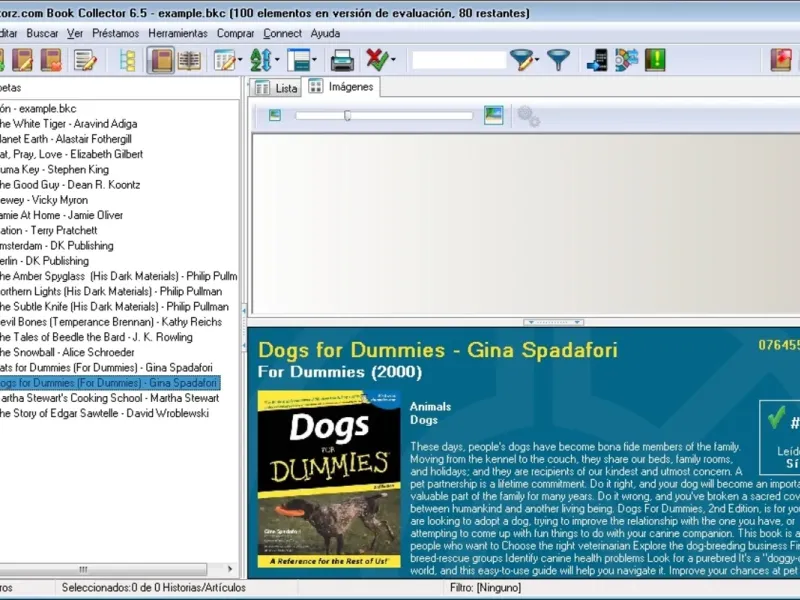Click the export to mobile phone icon

pyautogui.click(x=597, y=60)
